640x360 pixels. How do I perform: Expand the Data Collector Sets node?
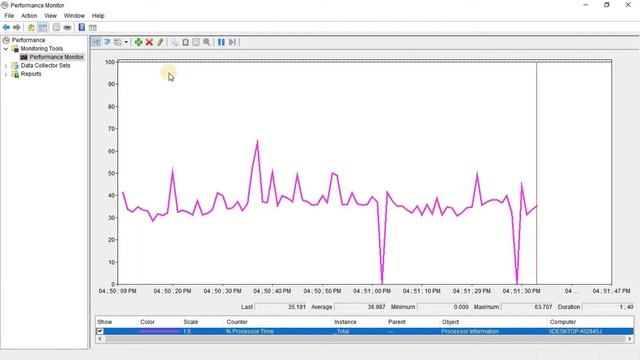point(6,66)
